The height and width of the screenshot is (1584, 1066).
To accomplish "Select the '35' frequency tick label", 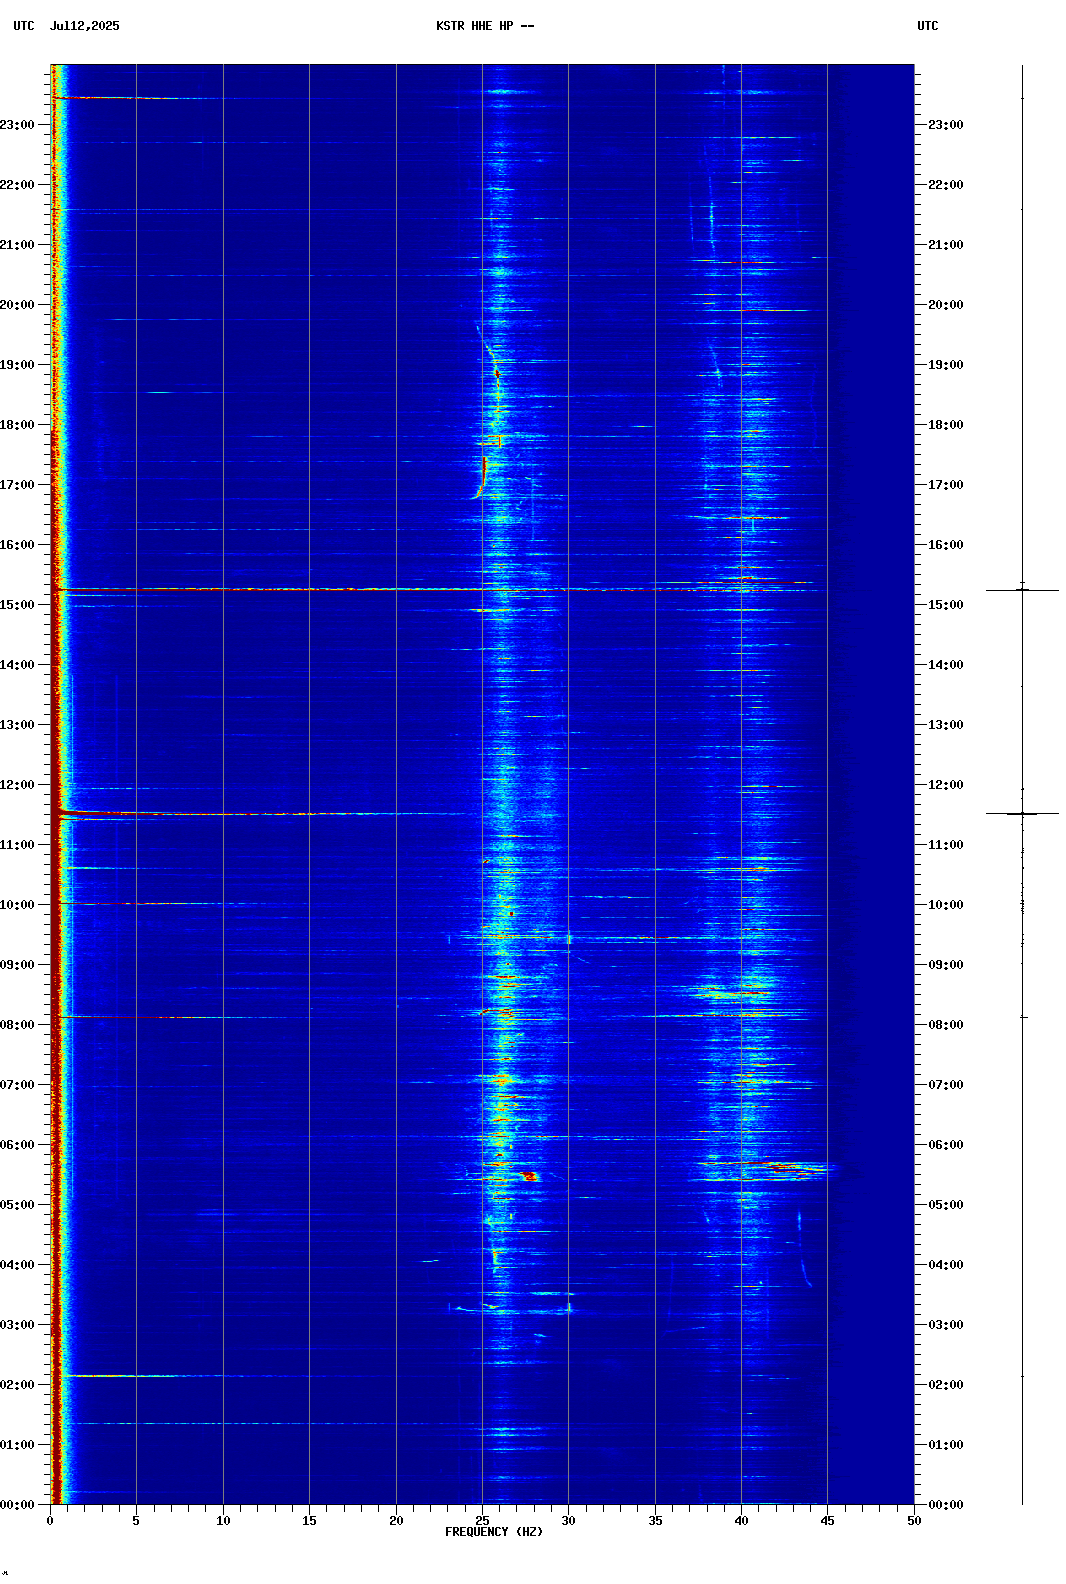I will (655, 1521).
